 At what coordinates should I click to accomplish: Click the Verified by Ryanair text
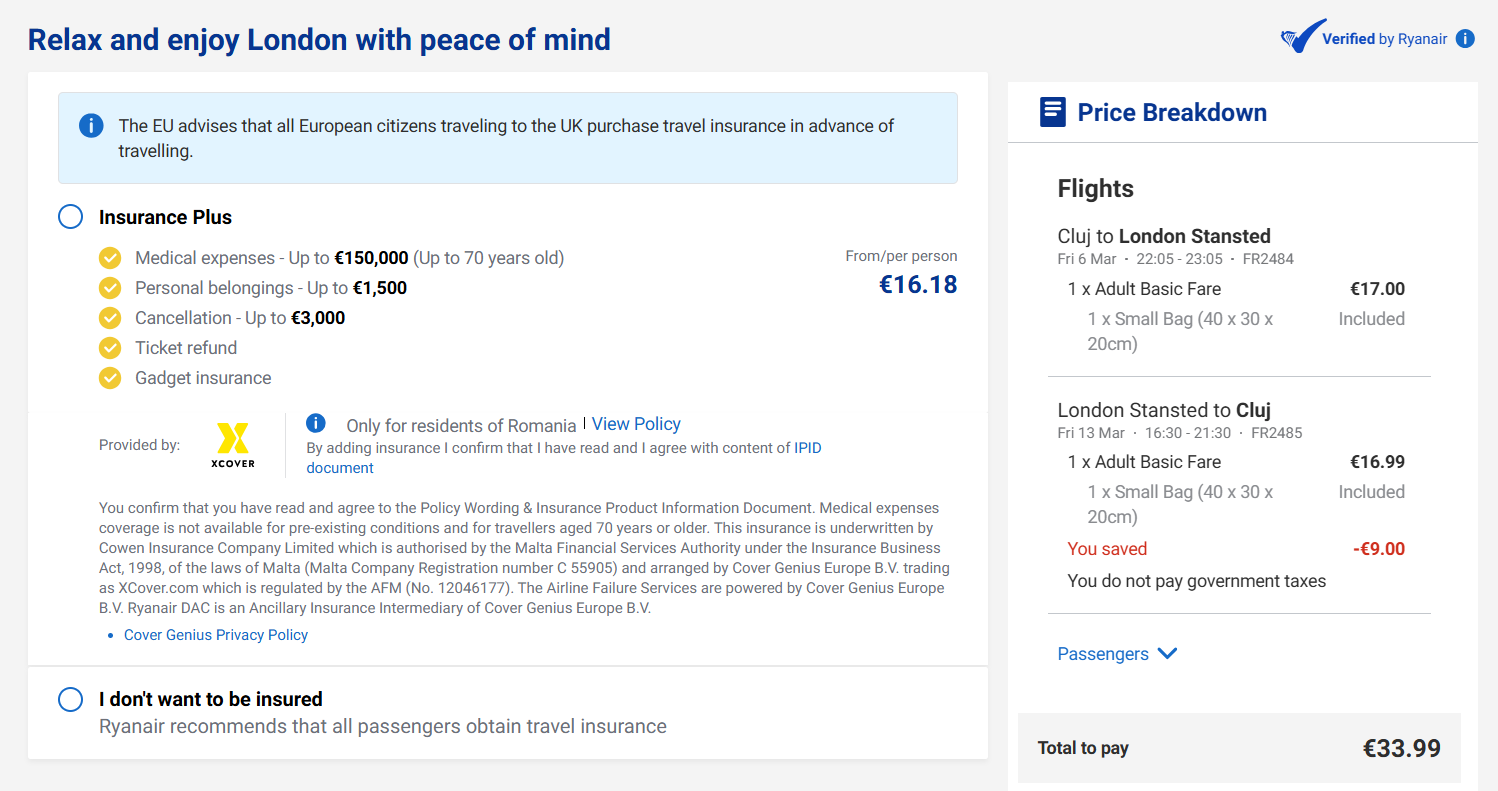[1384, 39]
